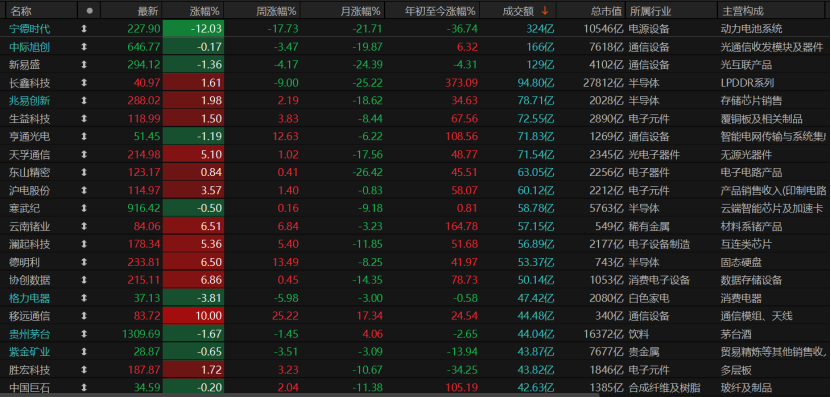Click the pin icon for 东山精密
The height and width of the screenshot is (397, 831).
(x=84, y=173)
